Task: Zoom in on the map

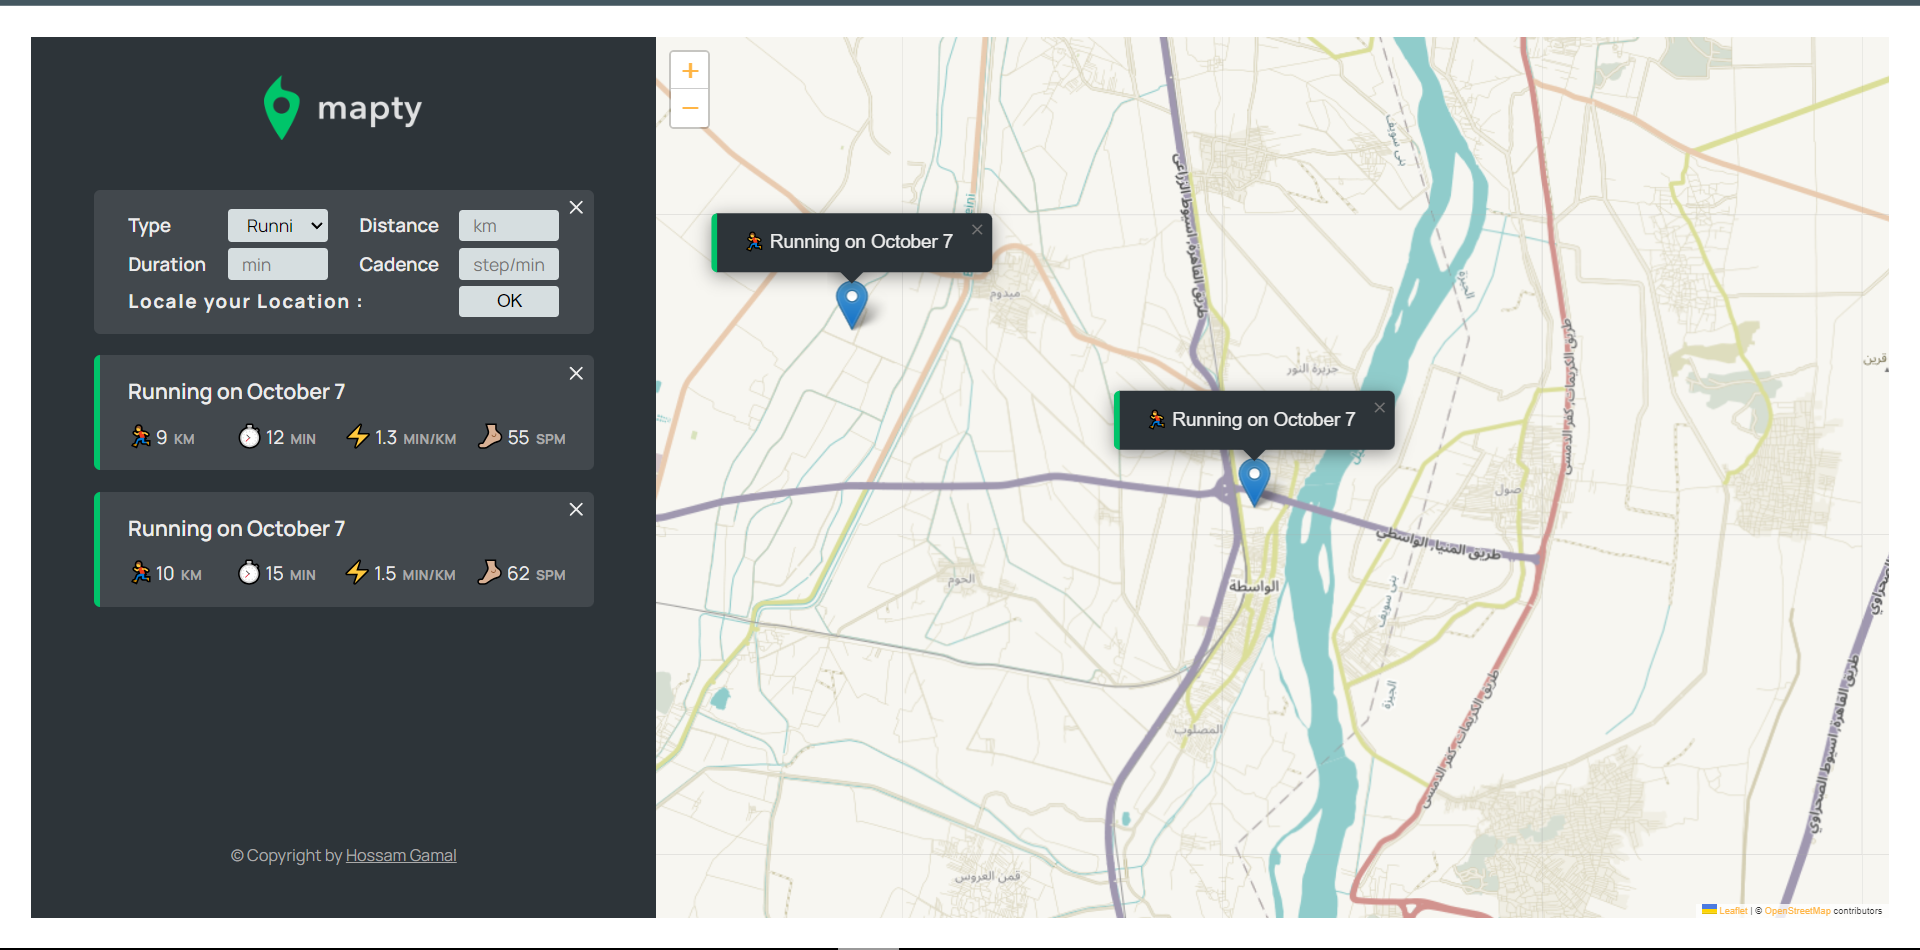Action: coord(690,71)
